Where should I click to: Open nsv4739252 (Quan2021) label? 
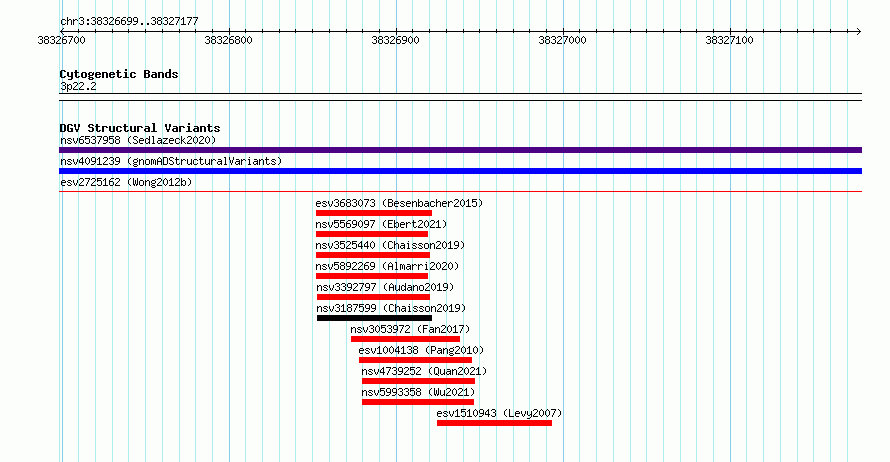(424, 371)
